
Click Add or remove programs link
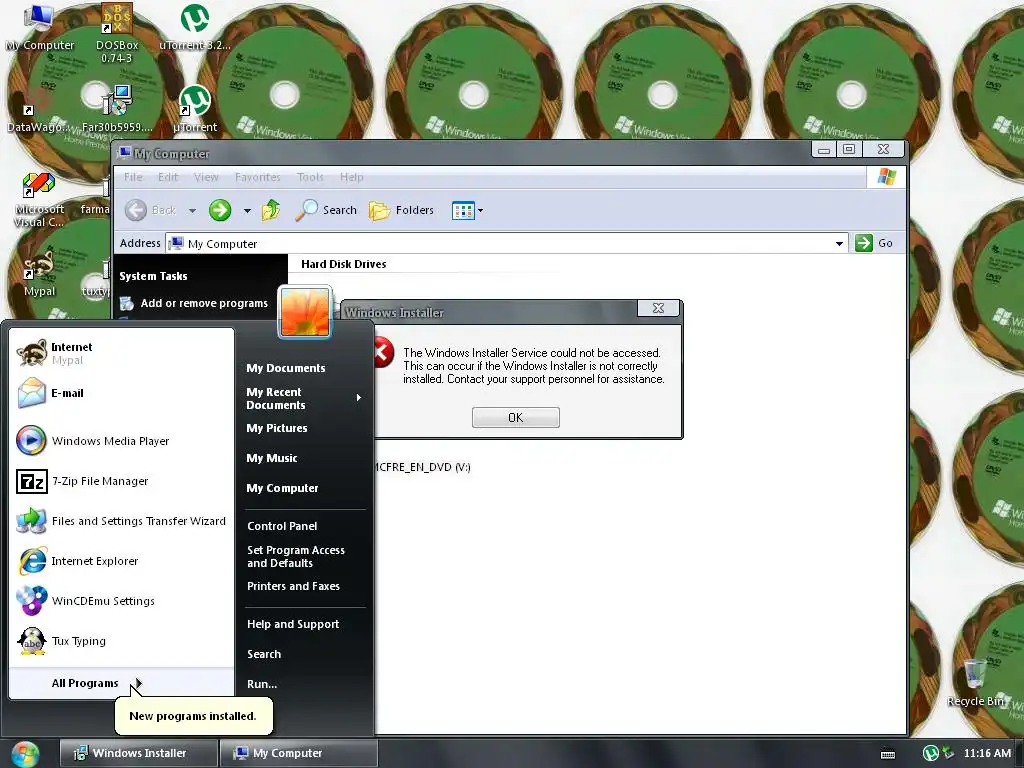(x=193, y=303)
